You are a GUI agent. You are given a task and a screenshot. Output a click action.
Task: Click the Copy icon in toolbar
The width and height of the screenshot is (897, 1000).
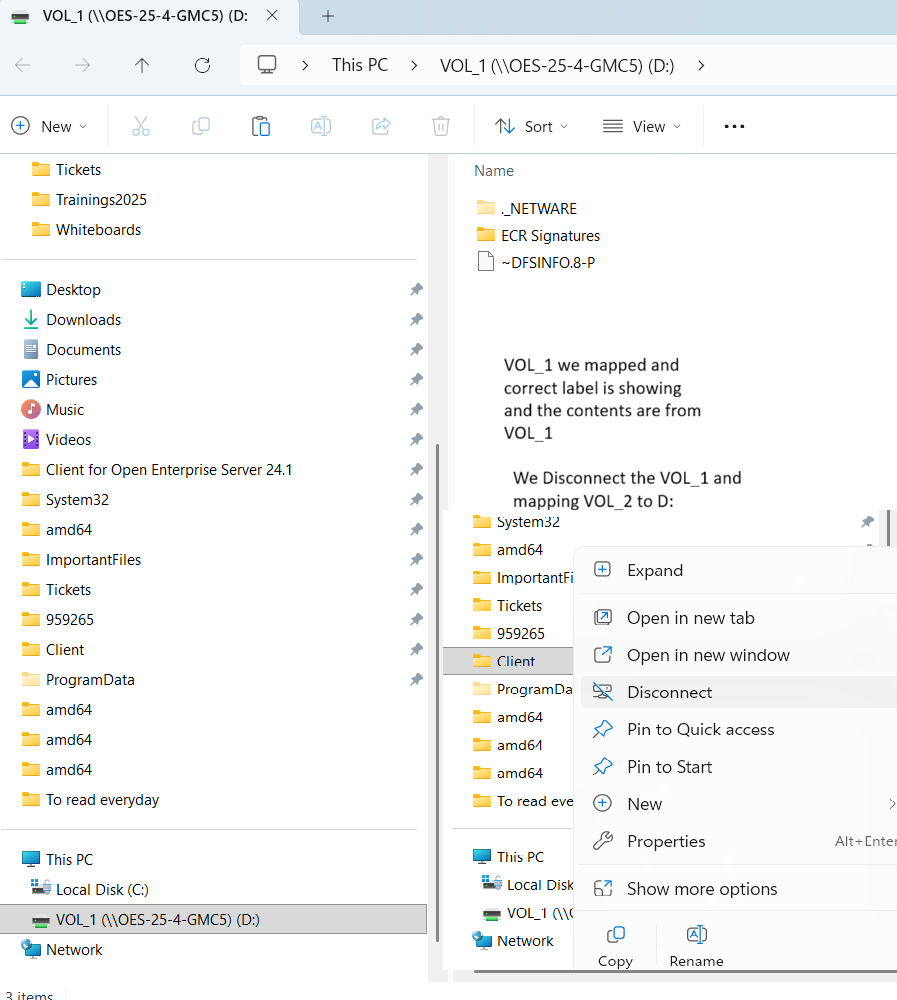(200, 126)
